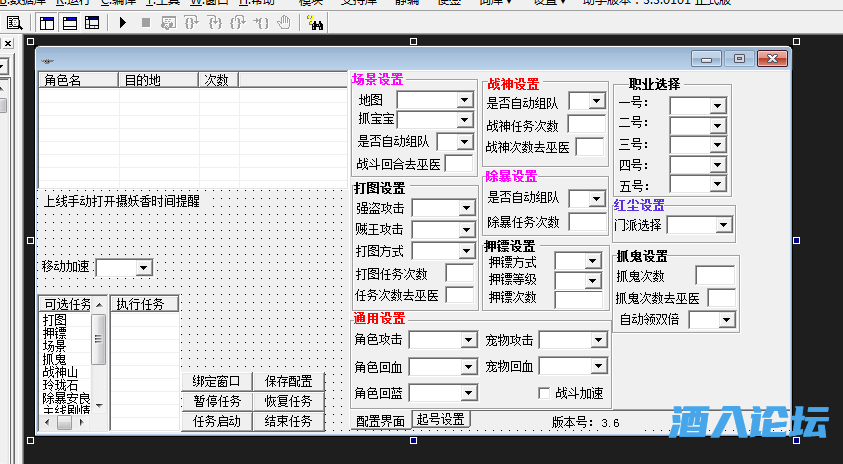Viewport: 843px width, 464px height.
Task: Open the 移动加速 dropdown
Action: click(143, 267)
